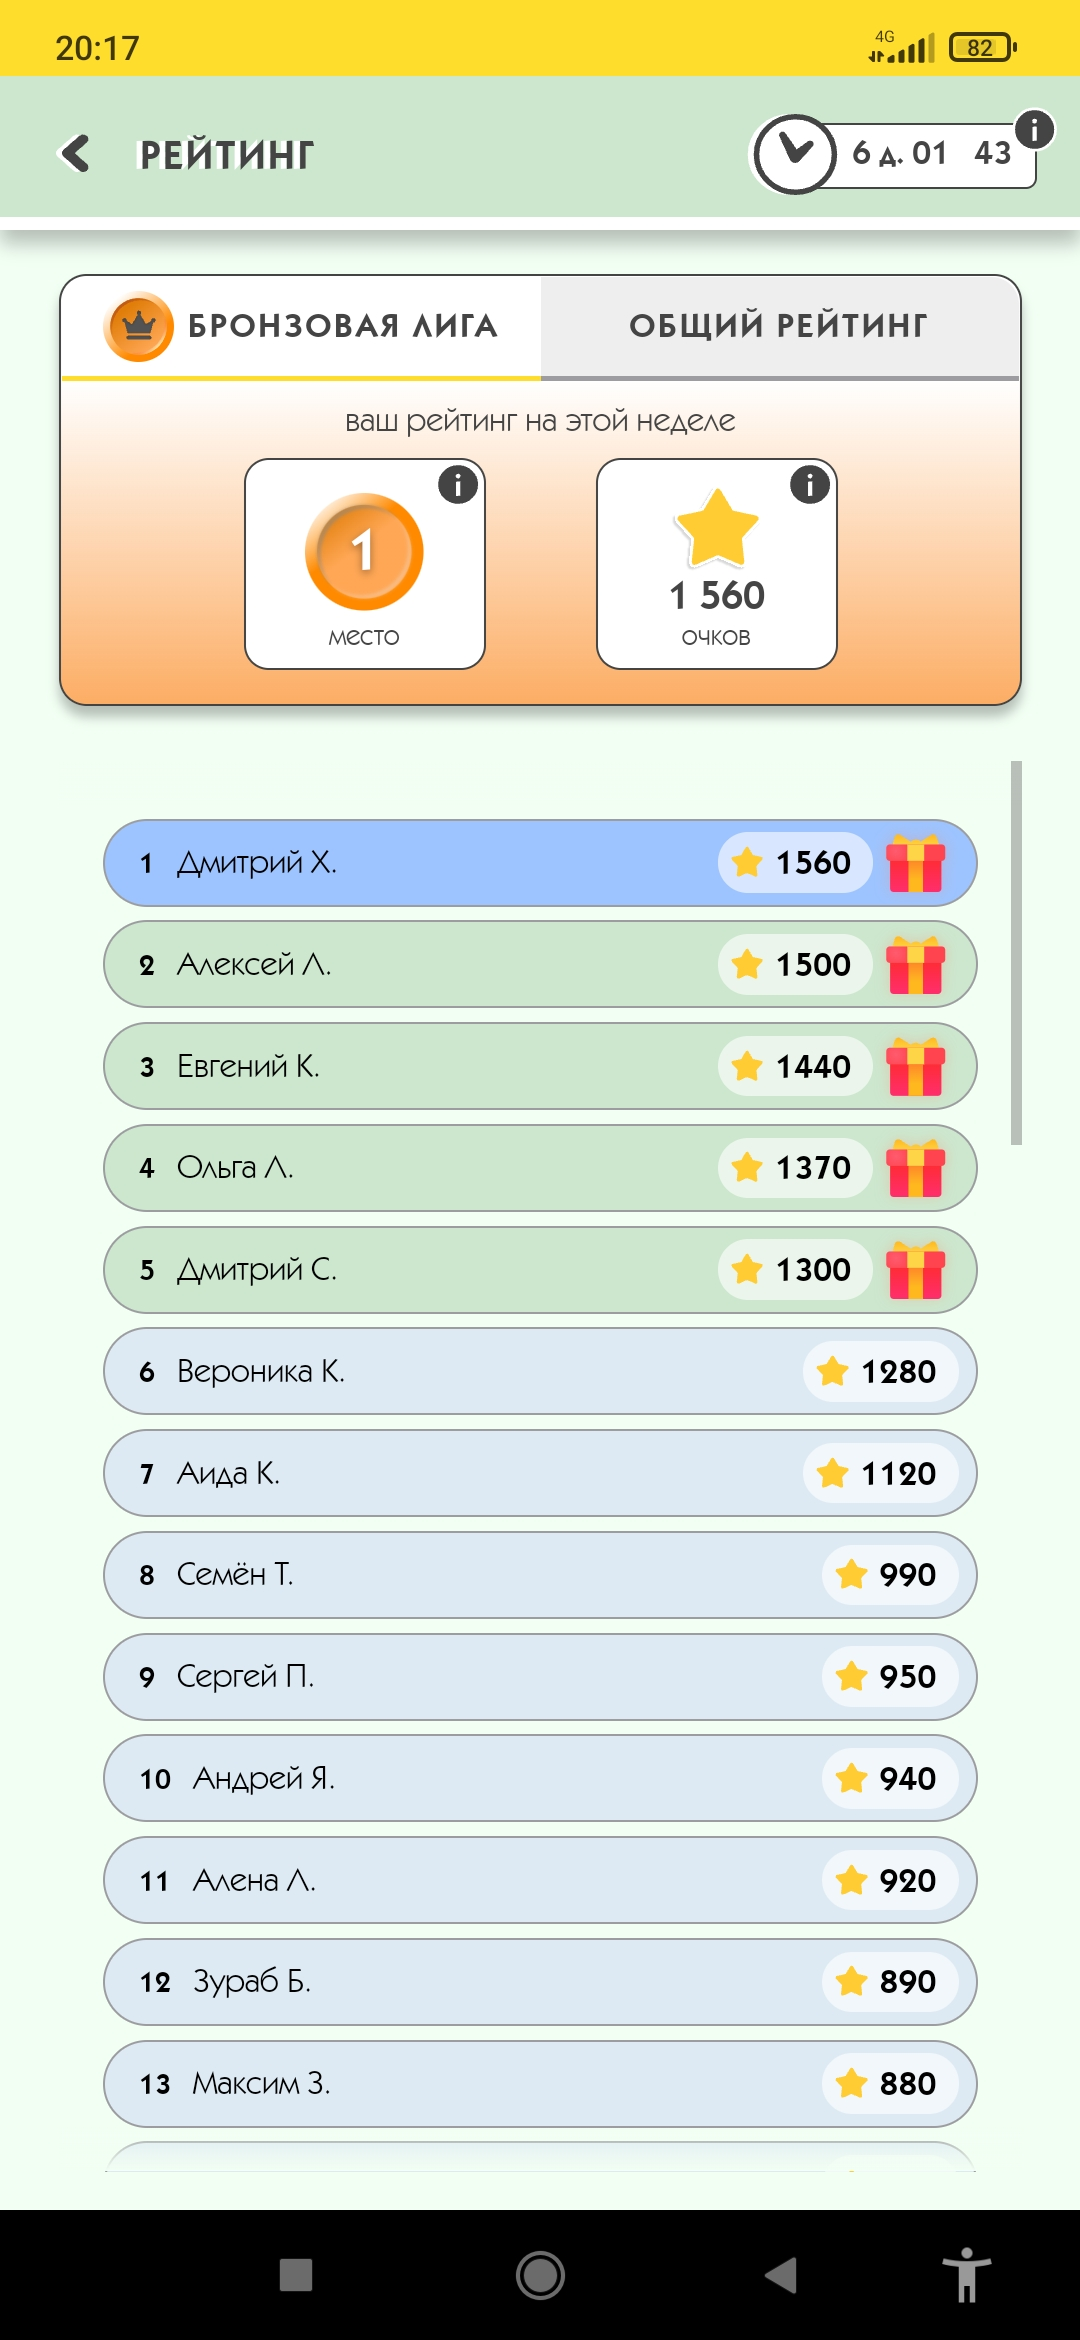The width and height of the screenshot is (1080, 2340).
Task: Click the leaderboard vertical scrollbar
Action: pos(1016,952)
